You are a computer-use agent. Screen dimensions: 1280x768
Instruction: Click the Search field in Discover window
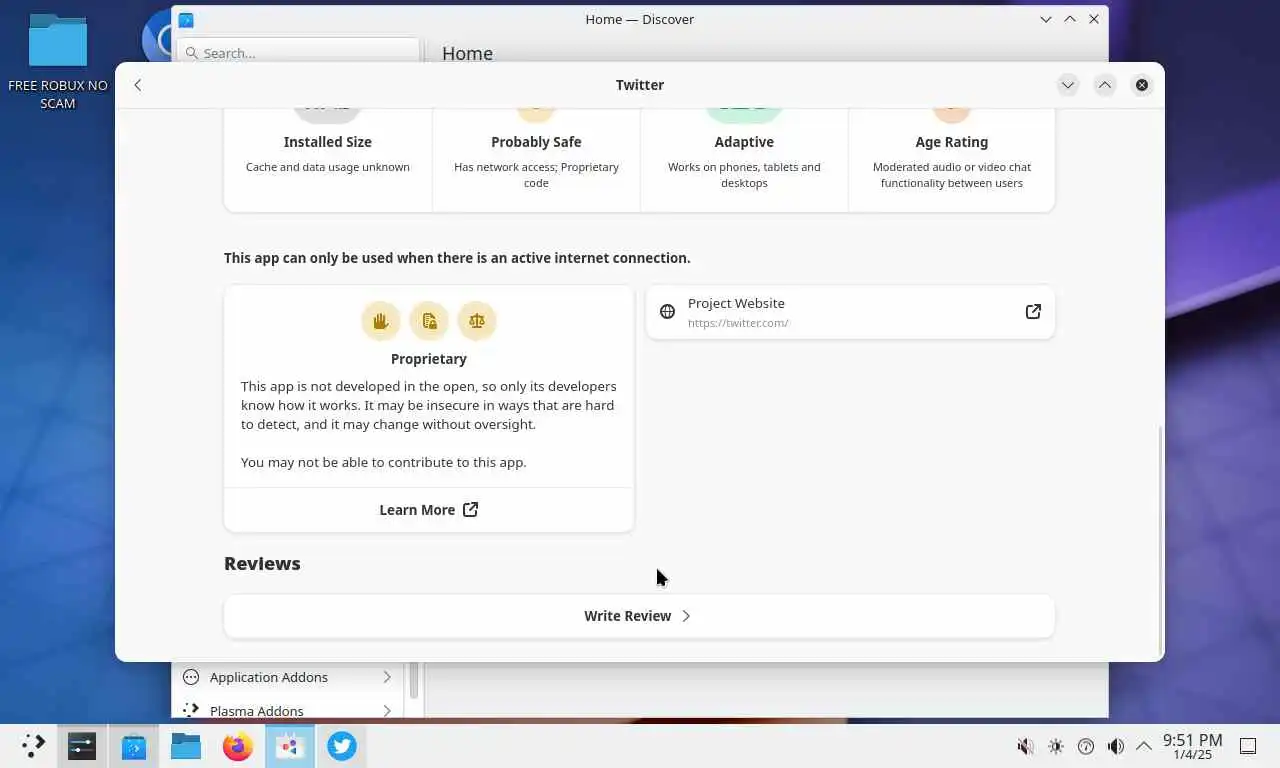[x=298, y=53]
